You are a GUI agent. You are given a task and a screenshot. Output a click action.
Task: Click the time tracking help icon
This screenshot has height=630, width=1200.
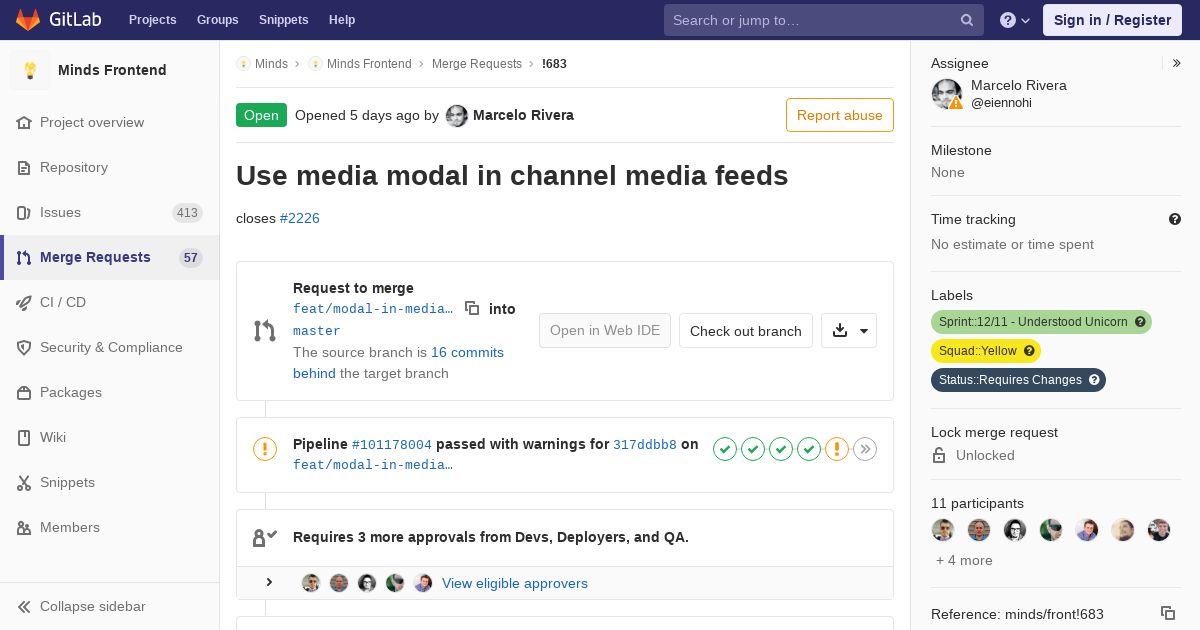1175,219
